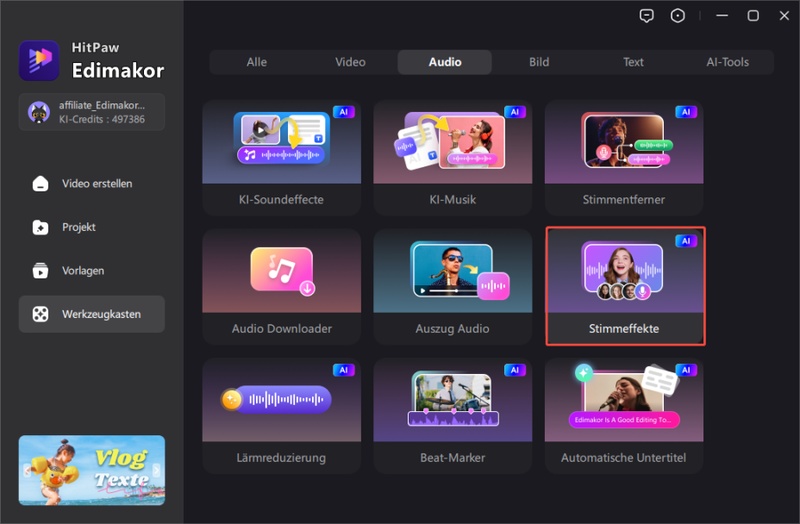Open the settings hexagon icon in title bar
The width and height of the screenshot is (800, 524).
pos(678,16)
